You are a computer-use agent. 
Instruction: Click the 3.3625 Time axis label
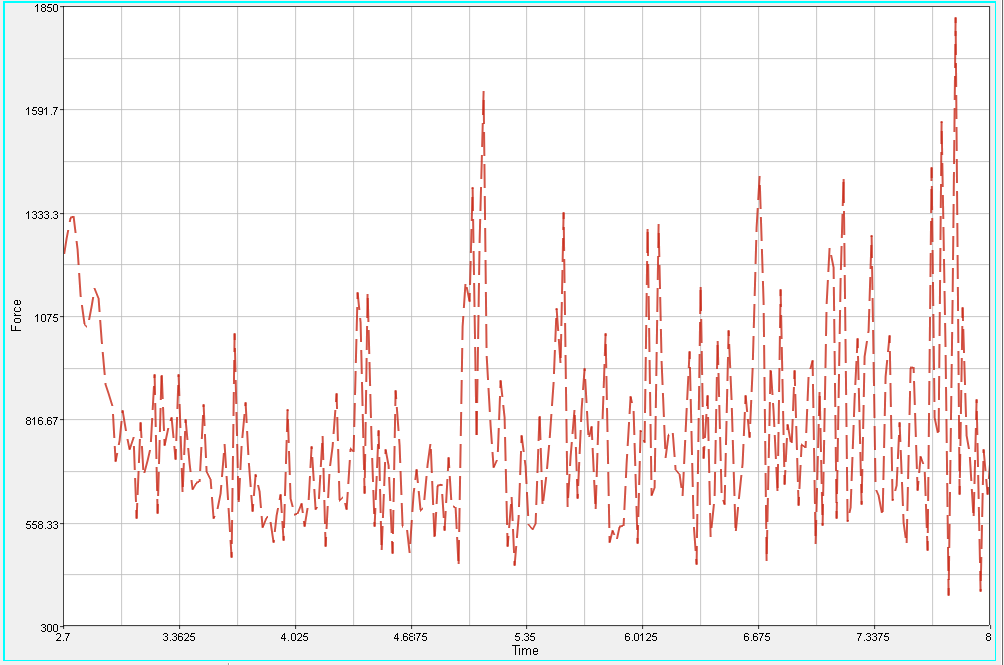pos(179,637)
